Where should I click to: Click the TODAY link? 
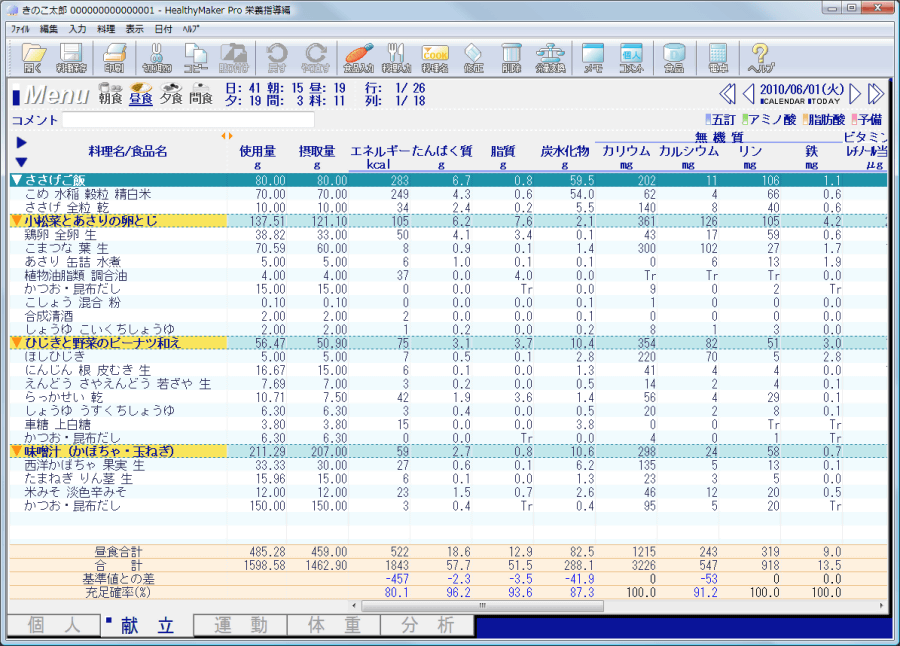825,102
